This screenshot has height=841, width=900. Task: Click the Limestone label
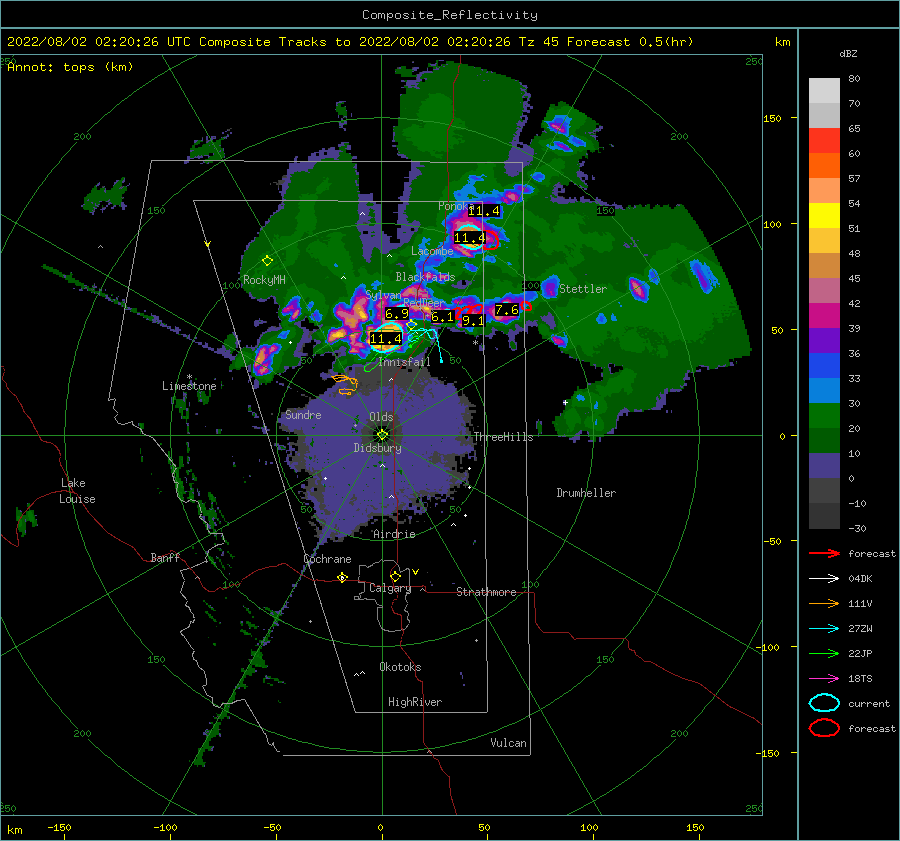(x=189, y=386)
